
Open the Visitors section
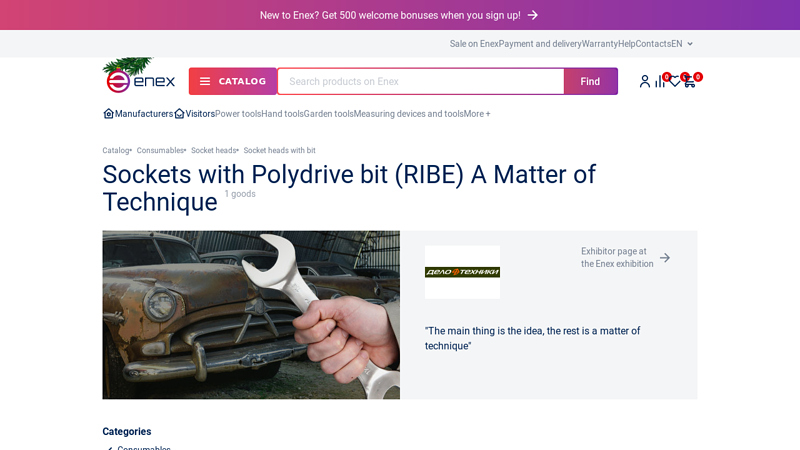pos(200,114)
